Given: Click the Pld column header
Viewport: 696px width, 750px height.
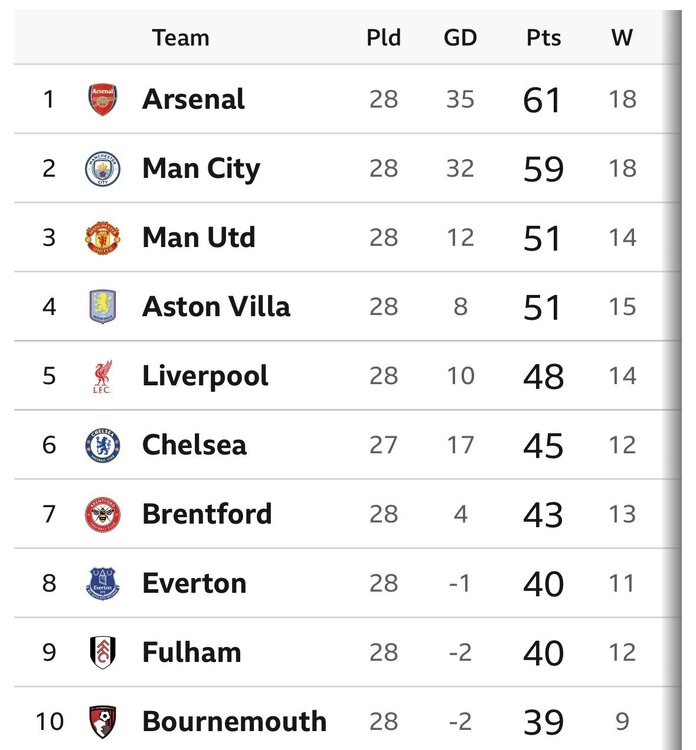Looking at the screenshot, I should point(384,38).
